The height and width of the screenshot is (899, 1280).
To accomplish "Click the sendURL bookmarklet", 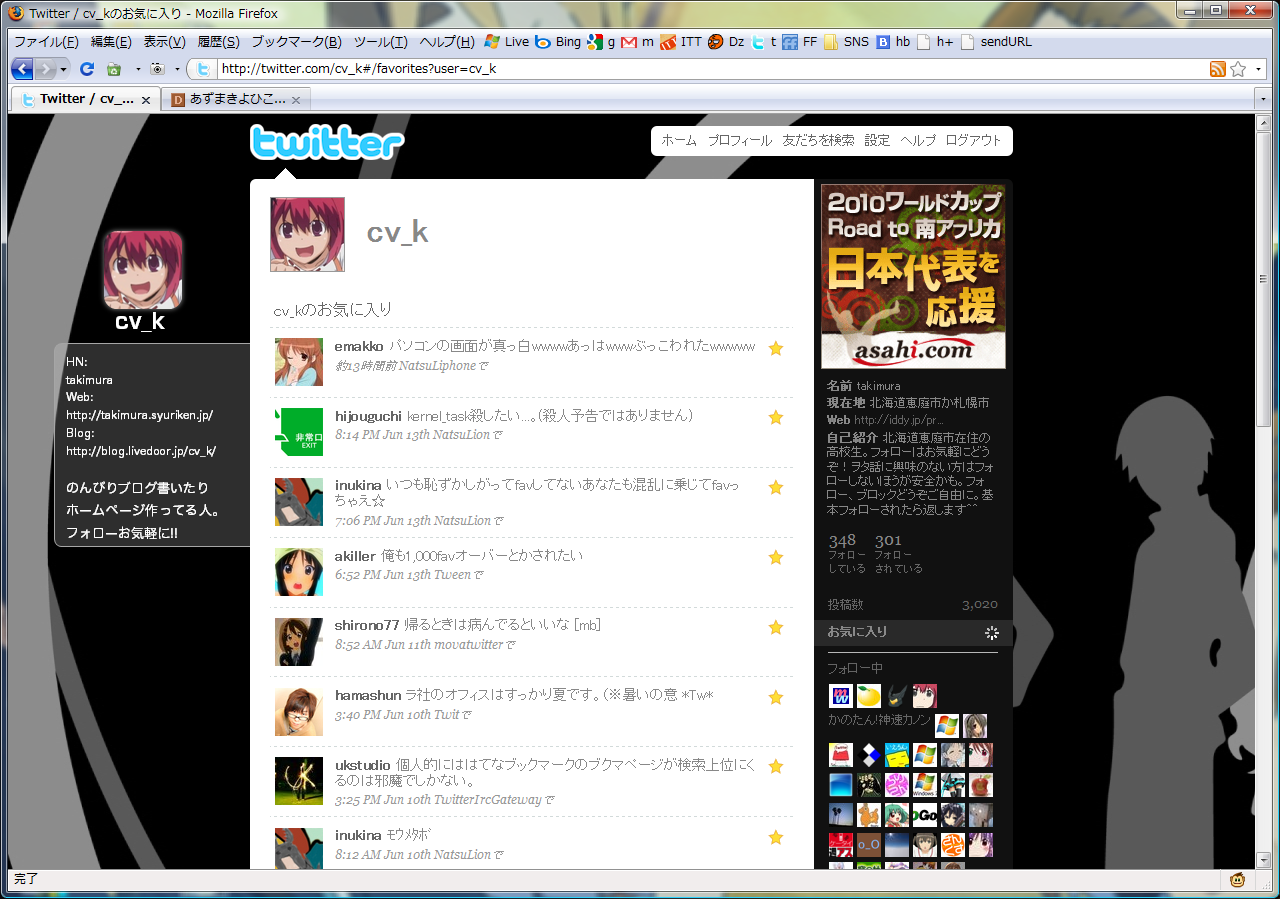I will tap(996, 42).
